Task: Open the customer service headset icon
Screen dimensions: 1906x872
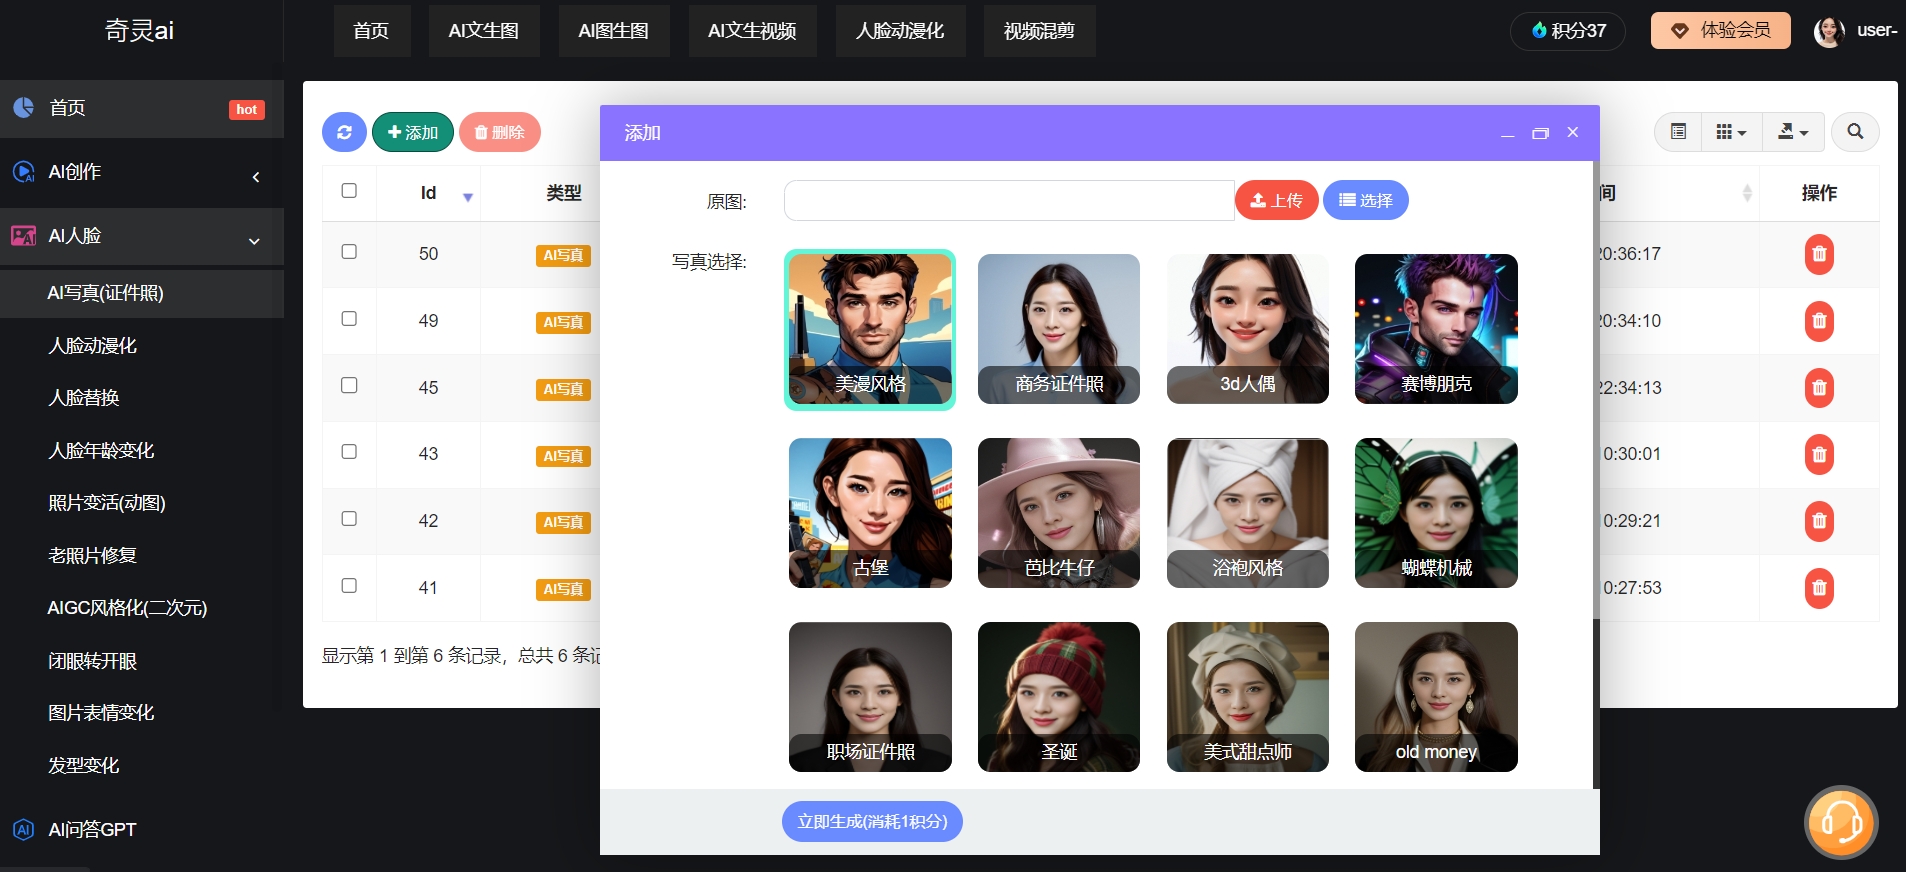Action: [1840, 822]
